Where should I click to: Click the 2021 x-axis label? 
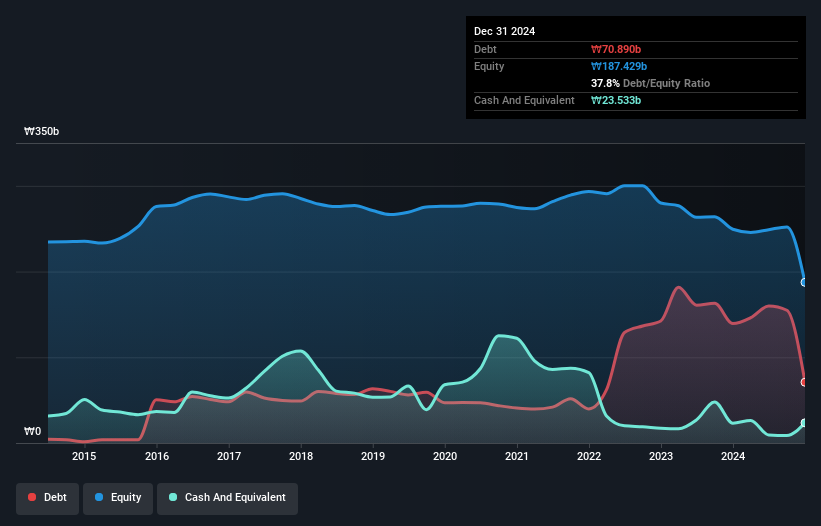[x=517, y=456]
